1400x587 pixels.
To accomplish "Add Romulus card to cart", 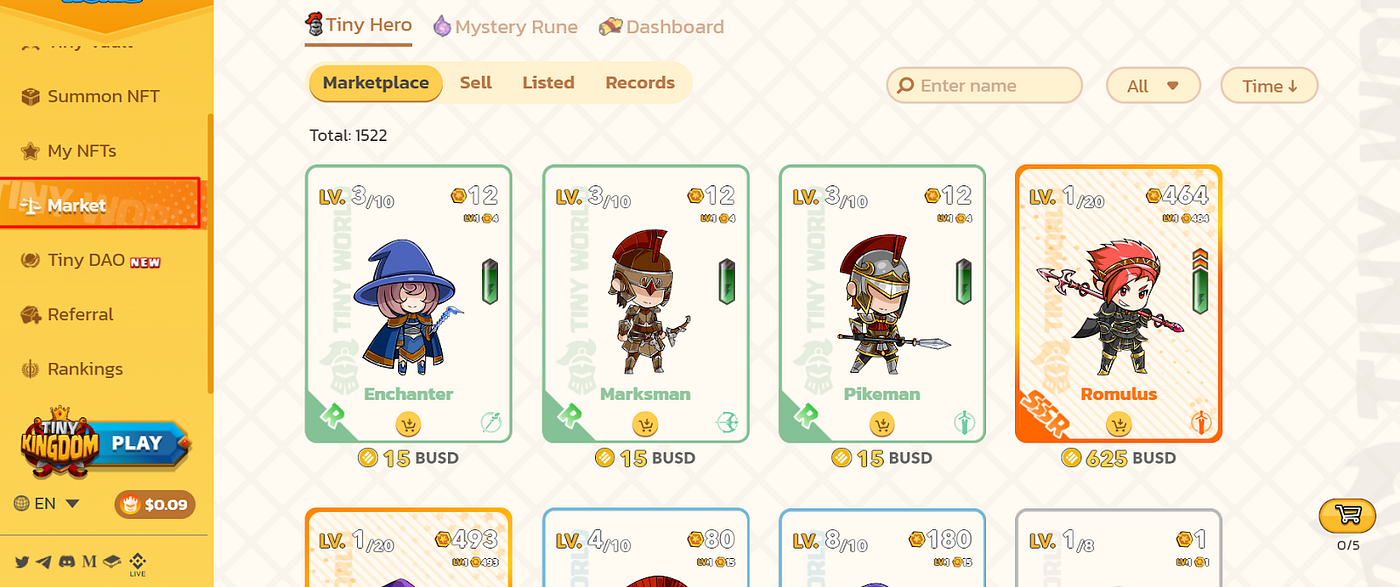I will pyautogui.click(x=1119, y=425).
